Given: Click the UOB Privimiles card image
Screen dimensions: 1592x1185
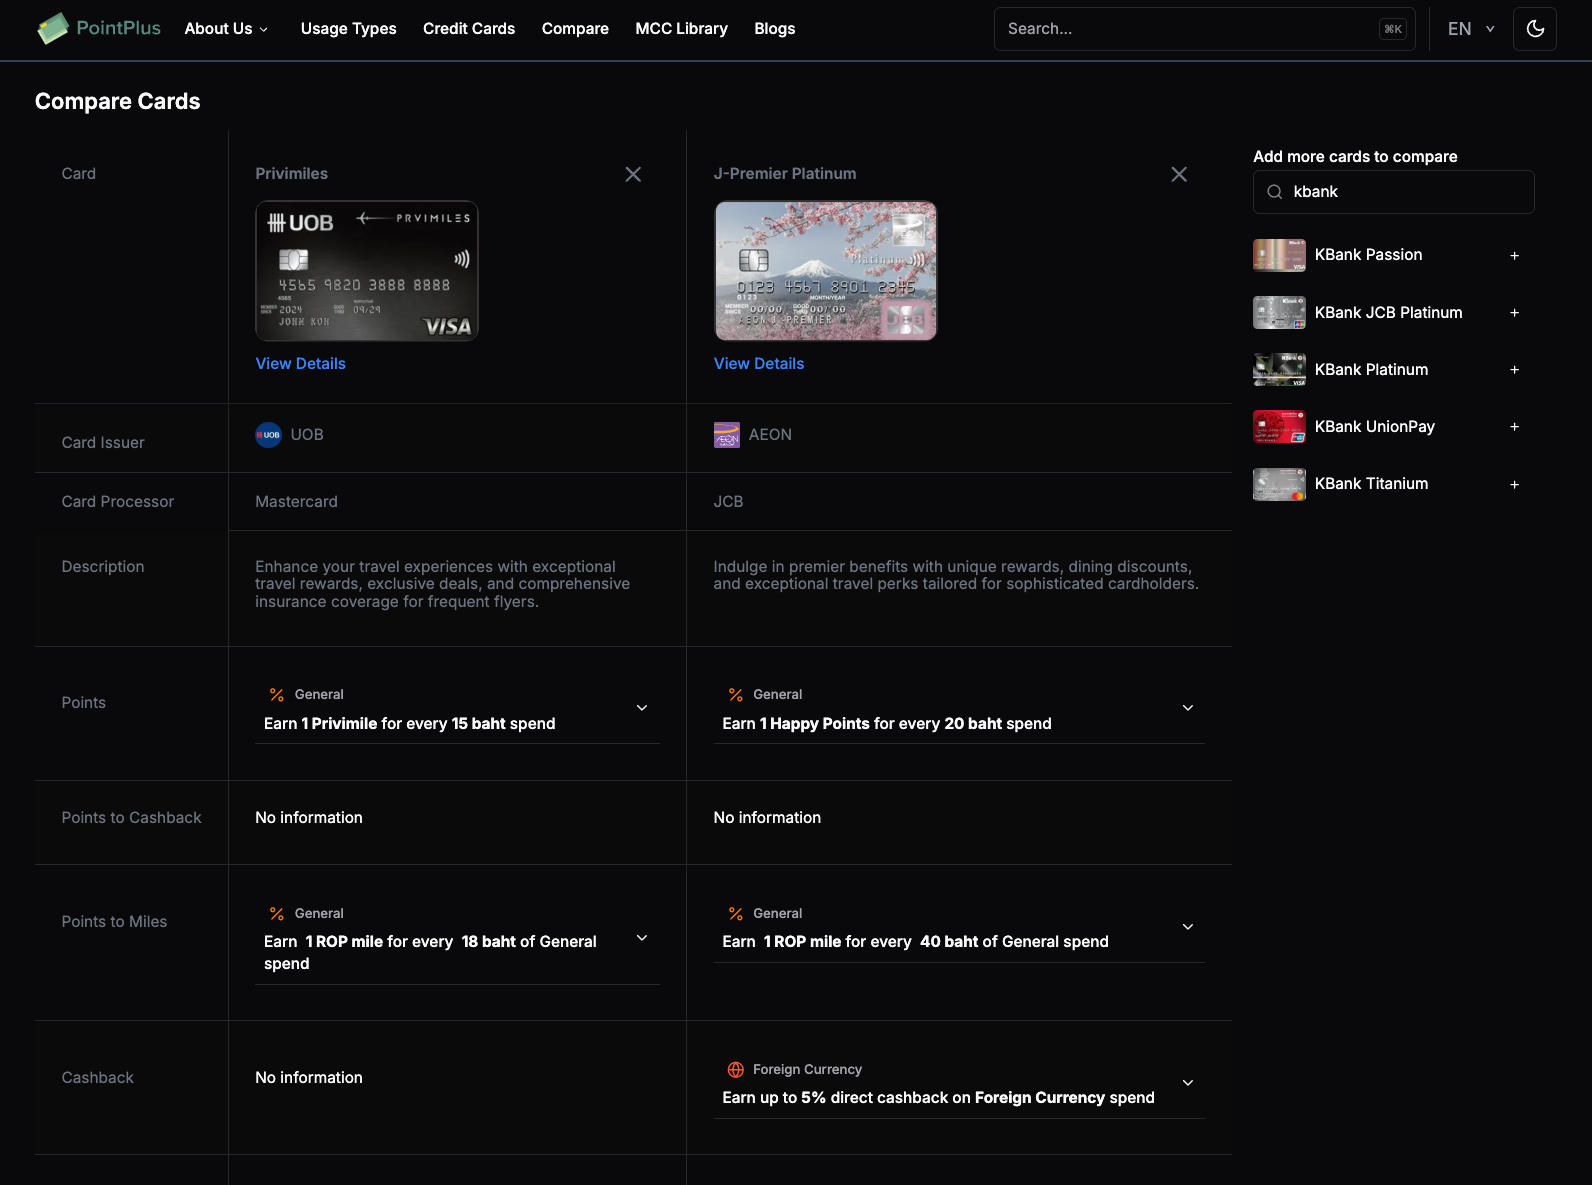Looking at the screenshot, I should (367, 271).
